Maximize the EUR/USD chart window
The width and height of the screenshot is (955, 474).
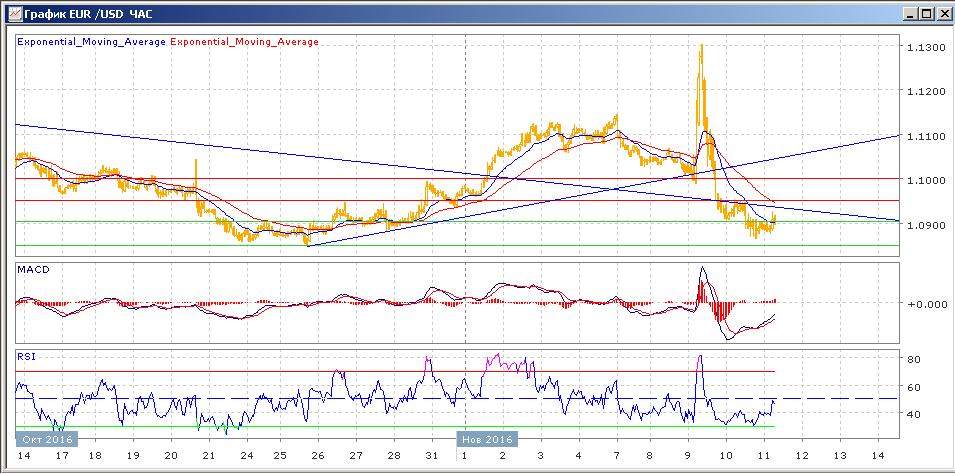tap(926, 13)
